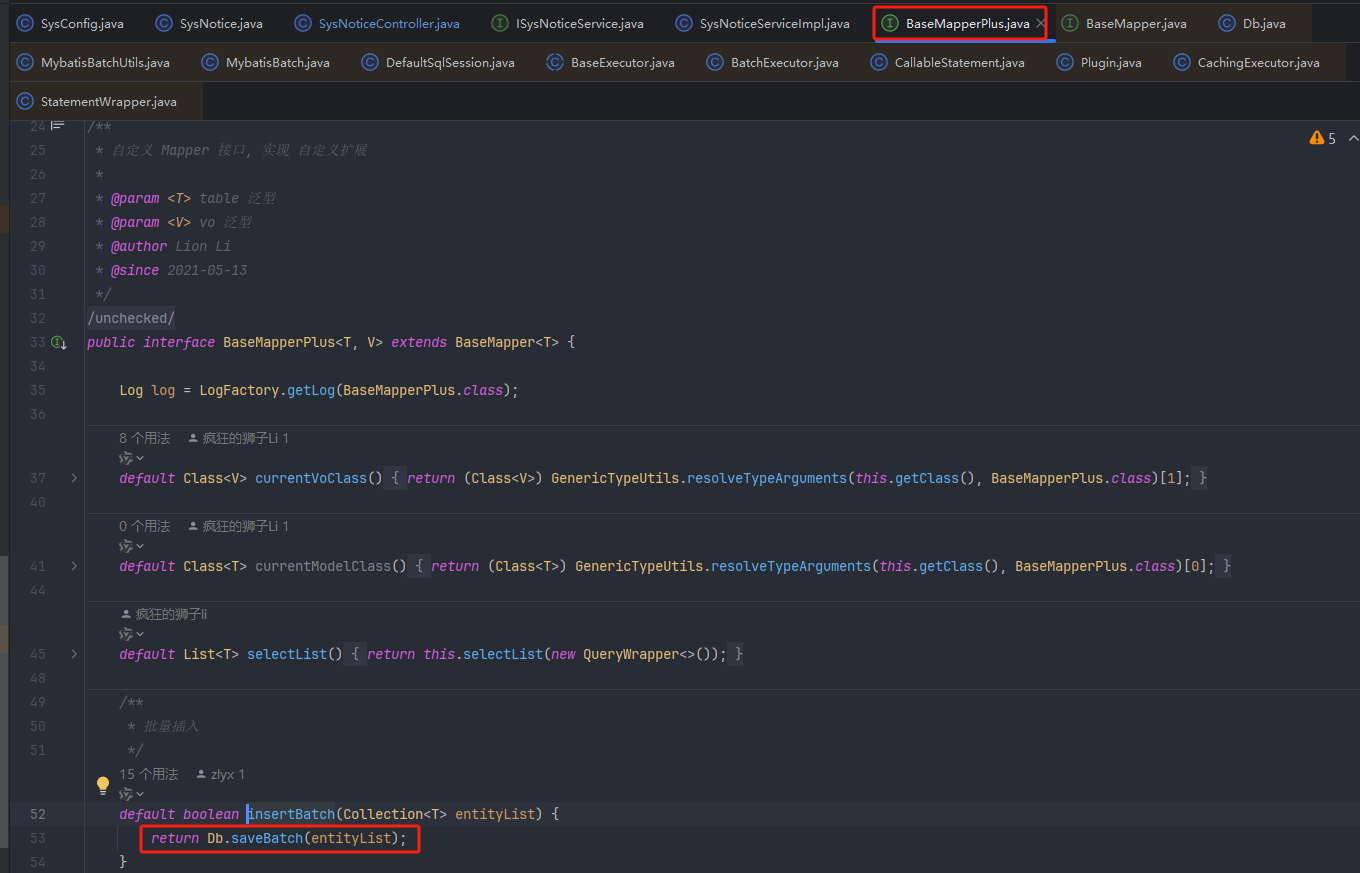Viewport: 1360px width, 873px height.
Task: Switch to the SysNoticeController.java tab
Action: pos(388,23)
